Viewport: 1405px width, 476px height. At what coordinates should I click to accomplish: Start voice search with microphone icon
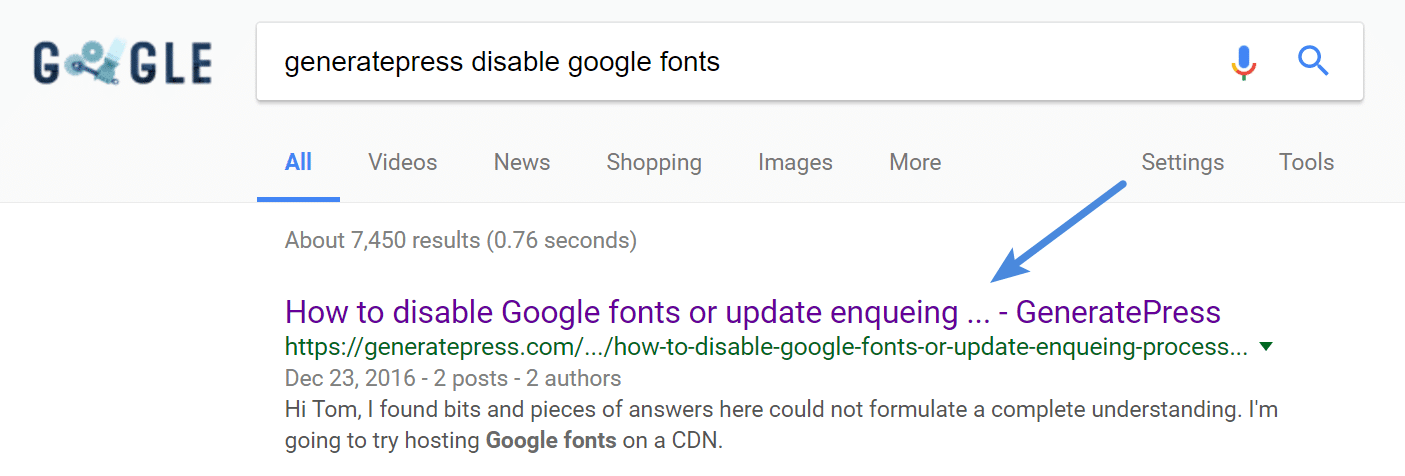pyautogui.click(x=1243, y=62)
